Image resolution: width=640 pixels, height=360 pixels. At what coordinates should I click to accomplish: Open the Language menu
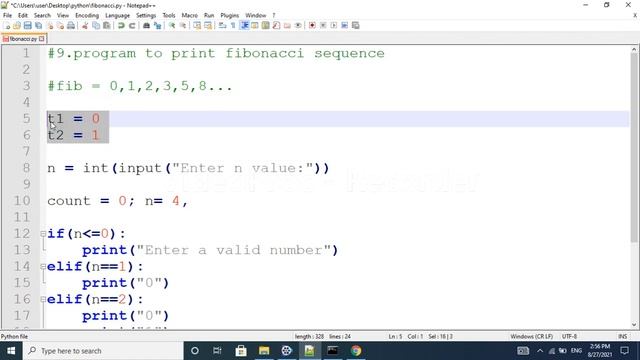(x=118, y=15)
